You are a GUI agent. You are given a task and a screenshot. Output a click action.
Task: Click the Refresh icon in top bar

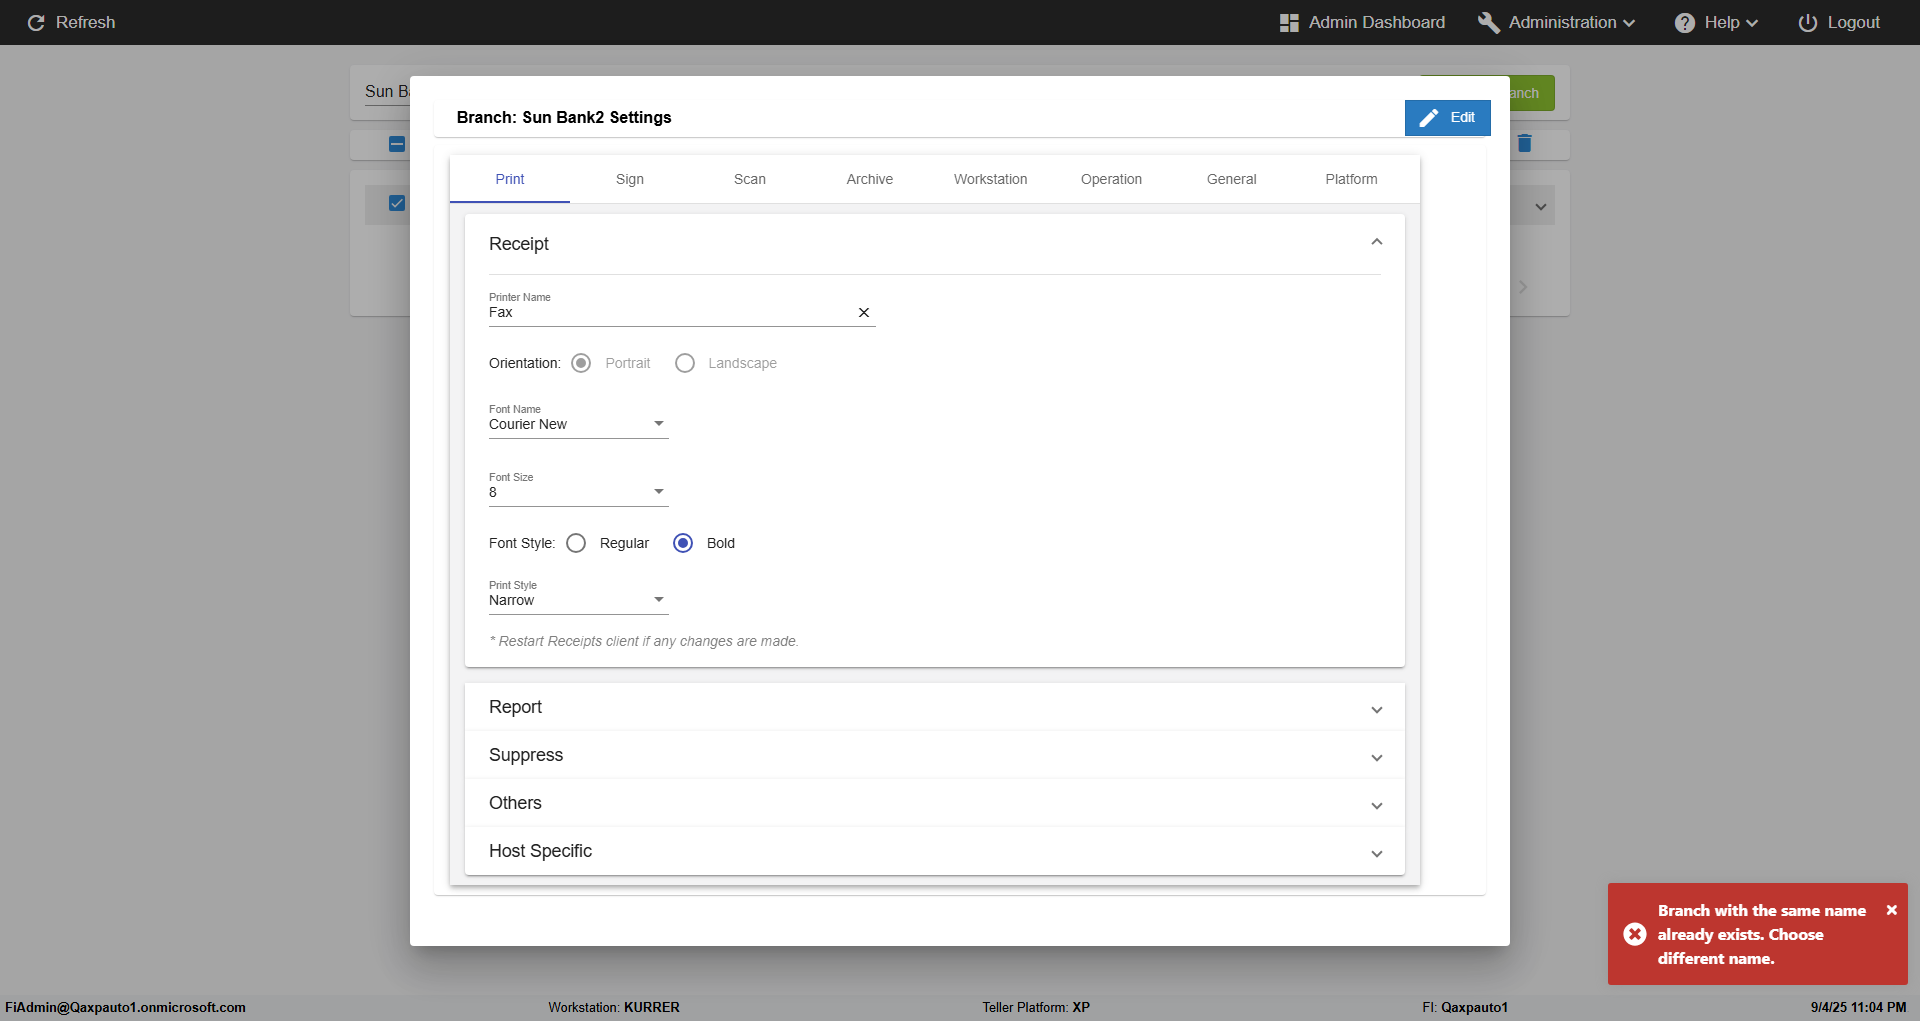coord(36,23)
